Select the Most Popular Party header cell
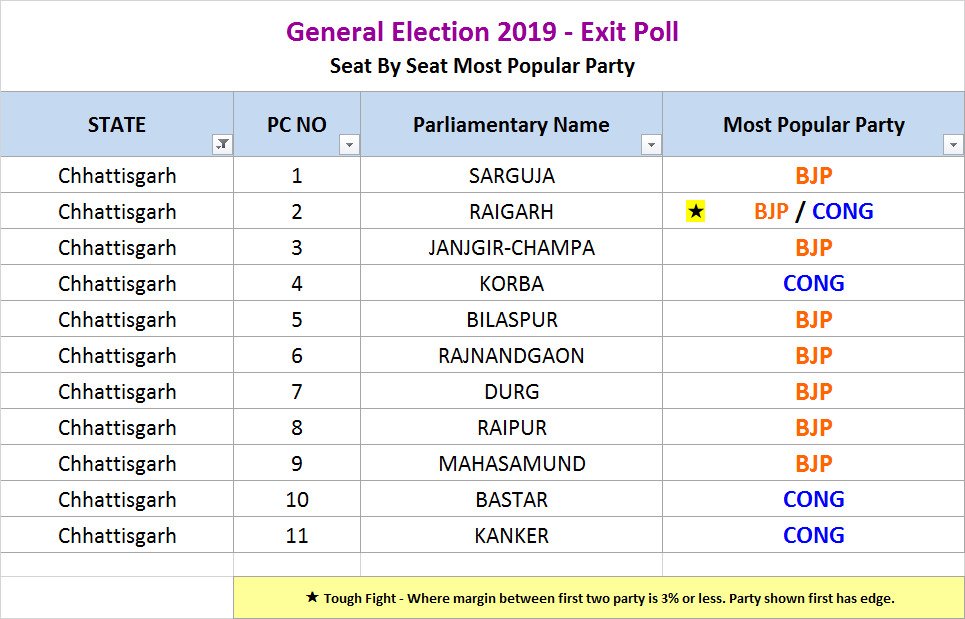The width and height of the screenshot is (965, 619). pyautogui.click(x=813, y=125)
